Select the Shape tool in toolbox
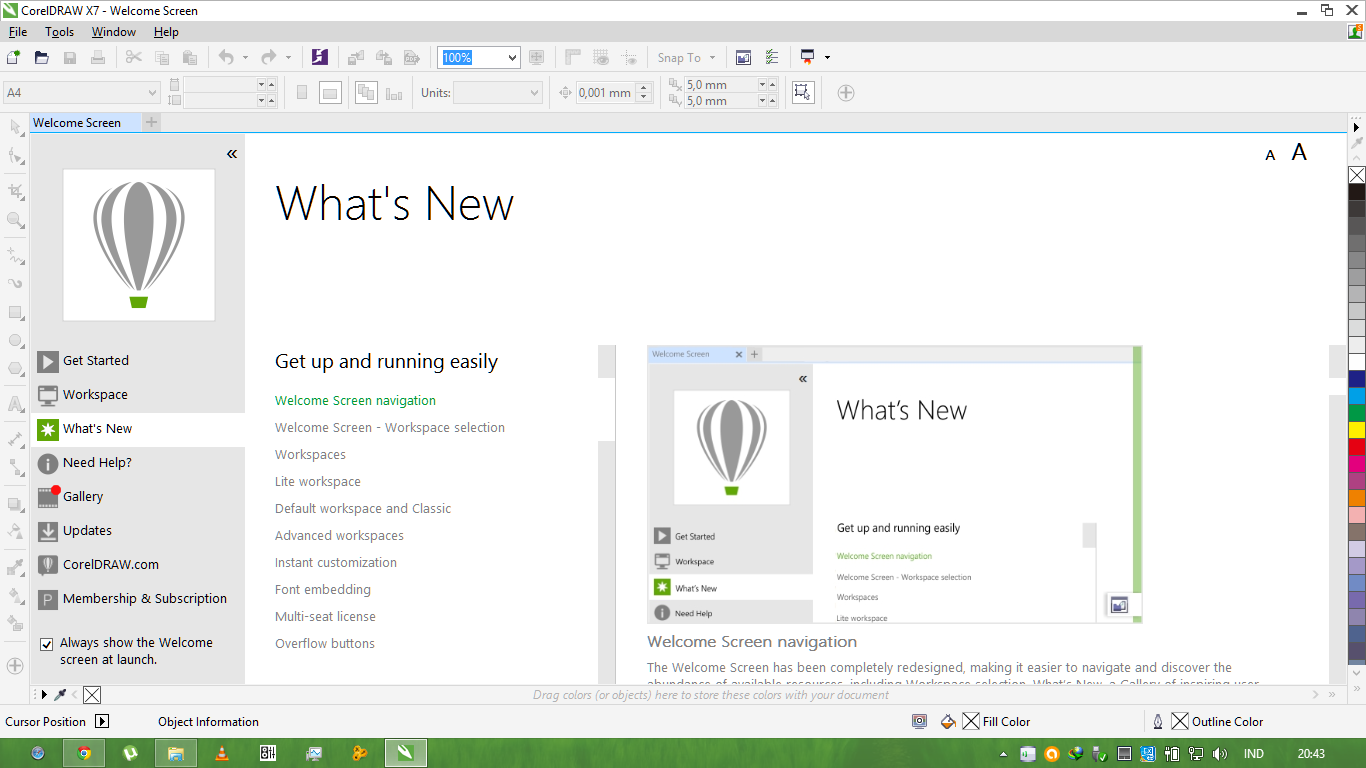Image resolution: width=1366 pixels, height=768 pixels. pos(15,156)
